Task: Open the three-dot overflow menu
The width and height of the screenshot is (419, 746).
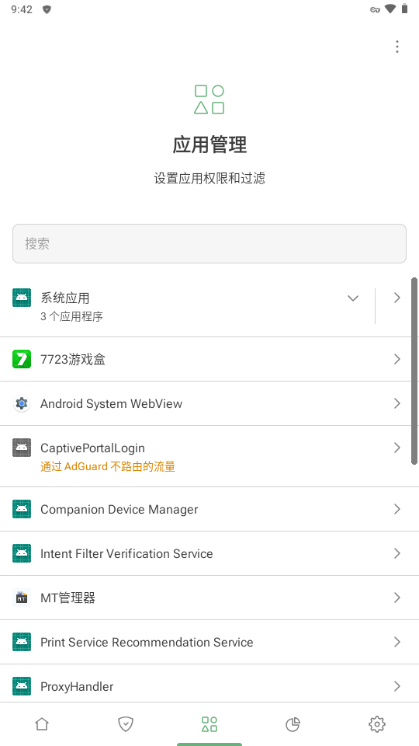Action: [397, 47]
